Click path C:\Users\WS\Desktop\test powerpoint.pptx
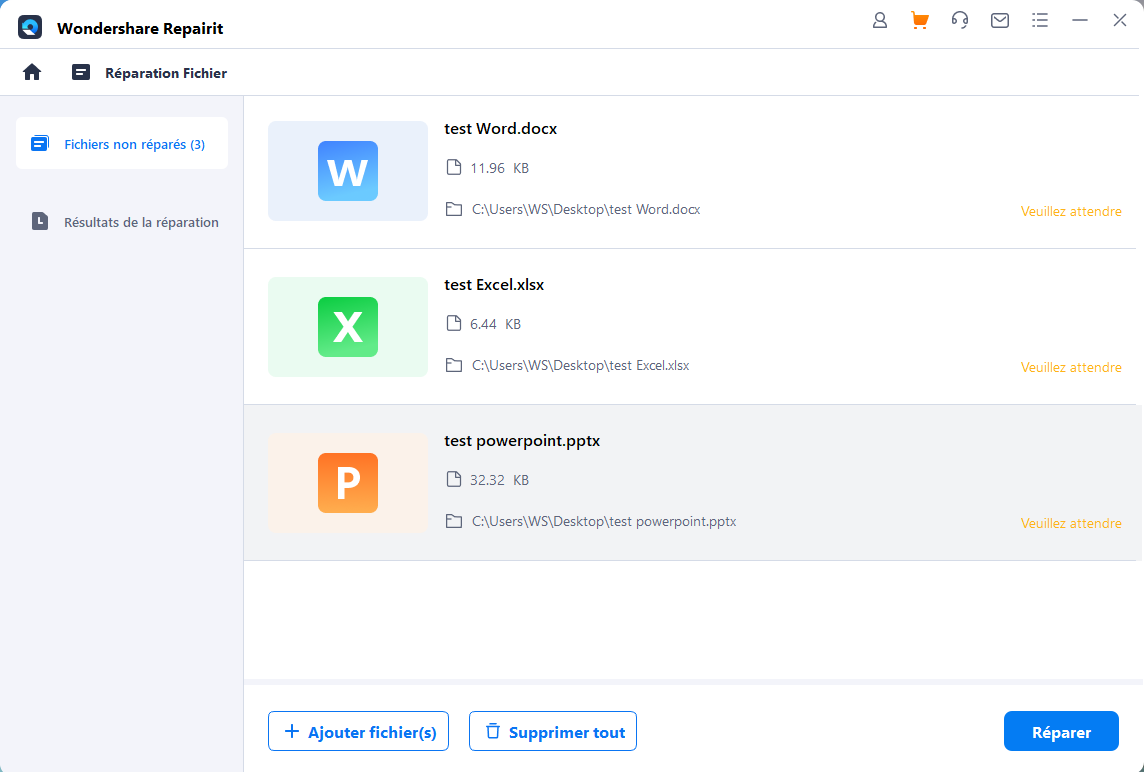The height and width of the screenshot is (772, 1144). click(x=604, y=522)
